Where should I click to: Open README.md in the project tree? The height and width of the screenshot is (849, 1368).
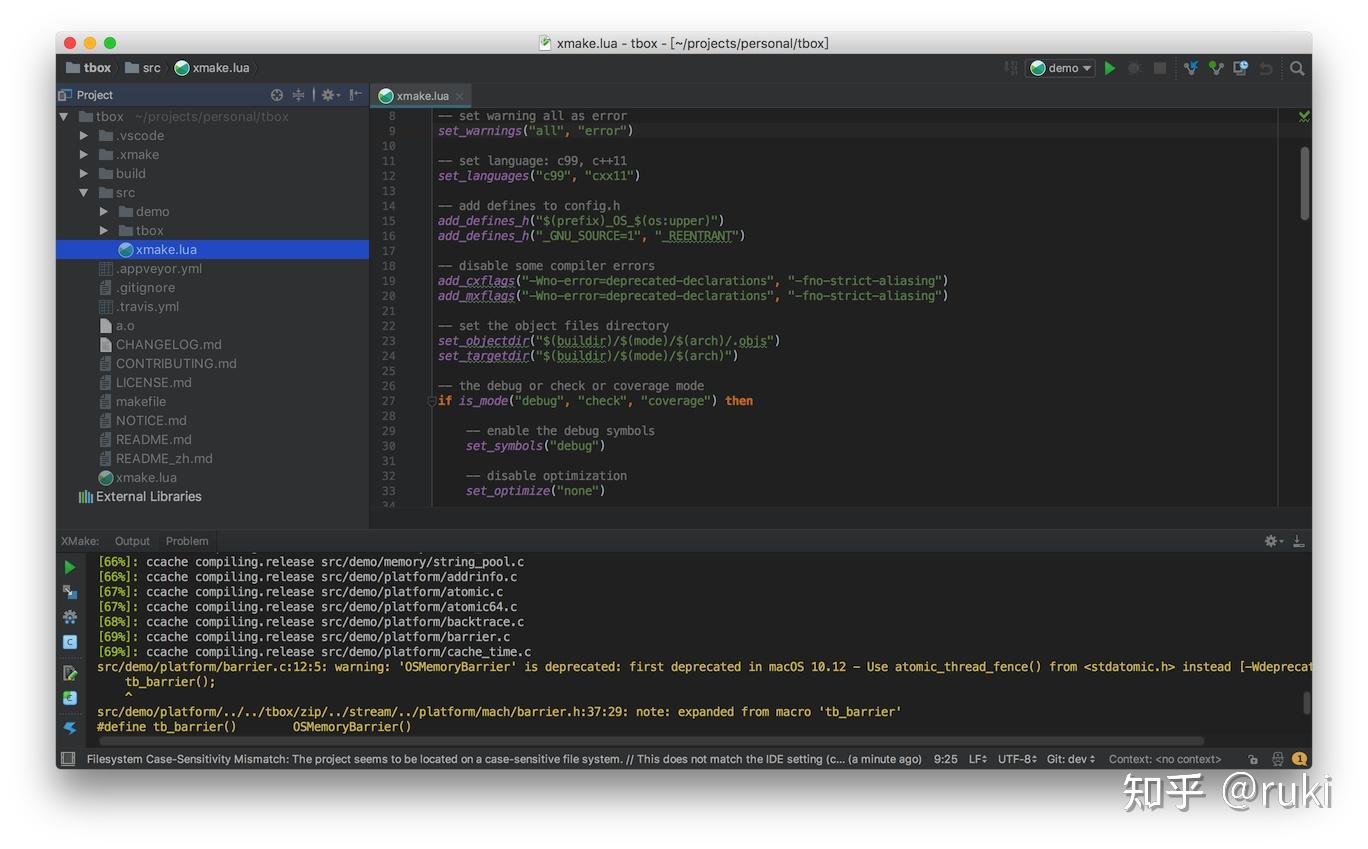[153, 440]
